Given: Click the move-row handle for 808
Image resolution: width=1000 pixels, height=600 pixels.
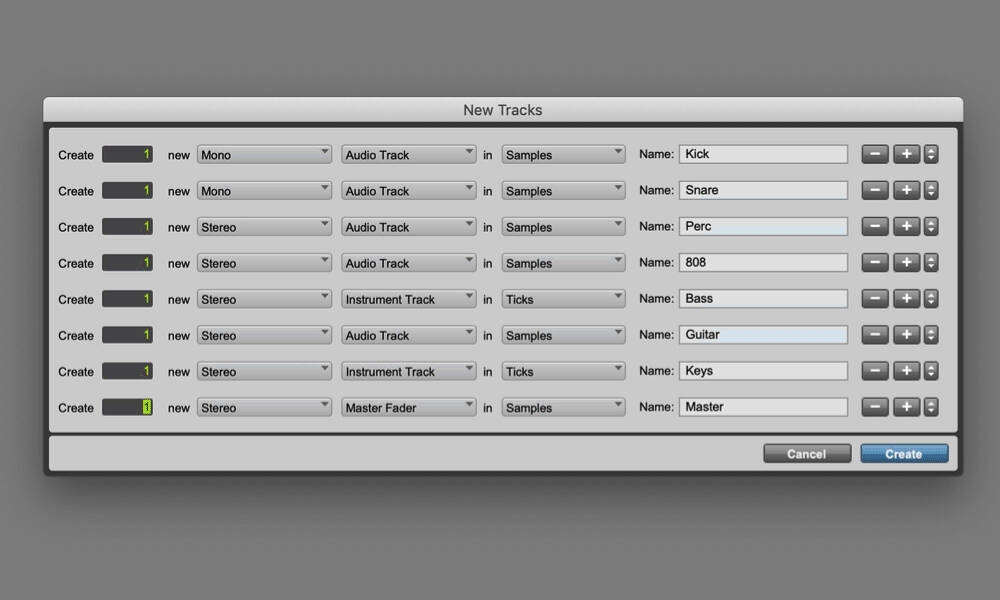Looking at the screenshot, I should 931,263.
